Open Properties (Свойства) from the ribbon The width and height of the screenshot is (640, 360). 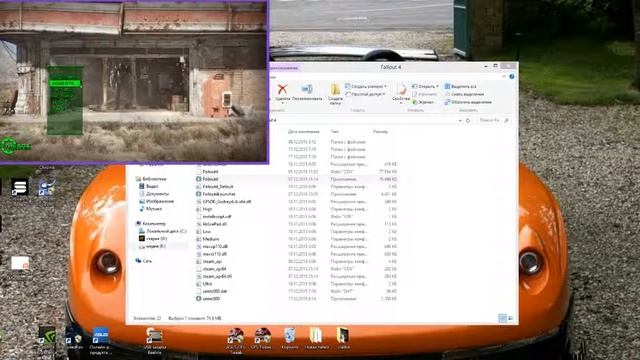(401, 93)
